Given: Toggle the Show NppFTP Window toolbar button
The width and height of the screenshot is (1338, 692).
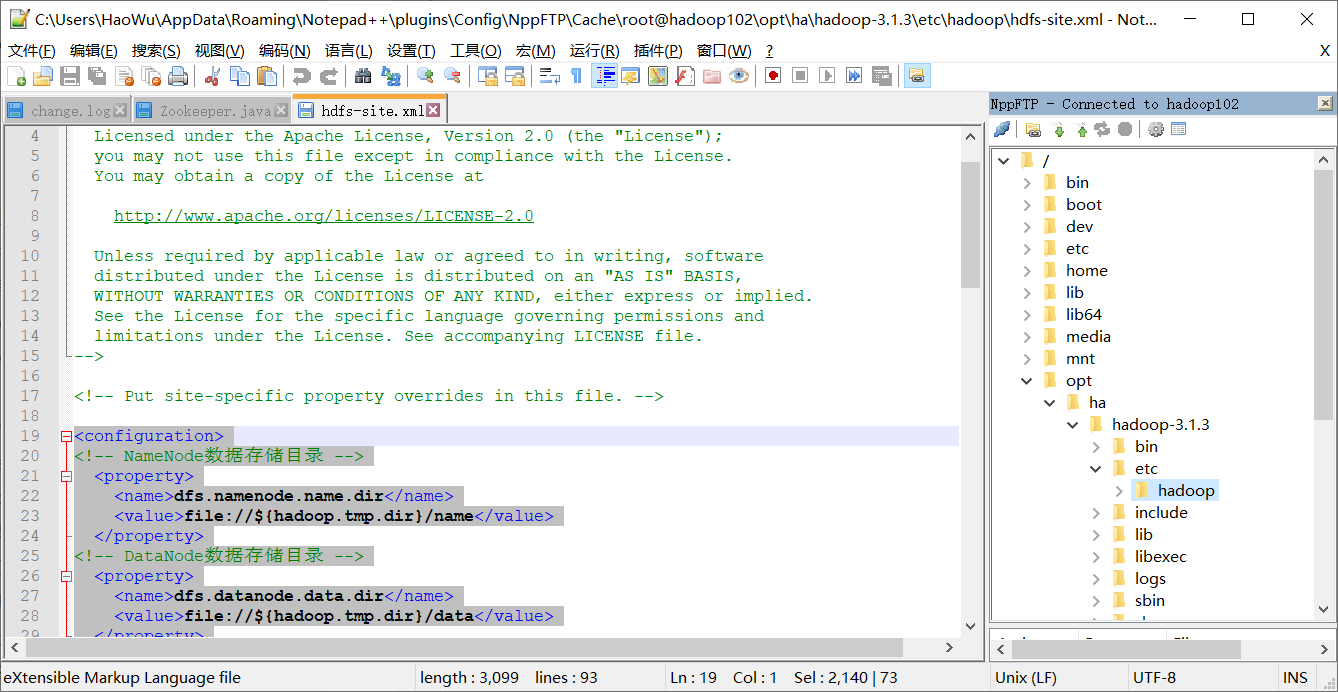Looking at the screenshot, I should (x=916, y=76).
